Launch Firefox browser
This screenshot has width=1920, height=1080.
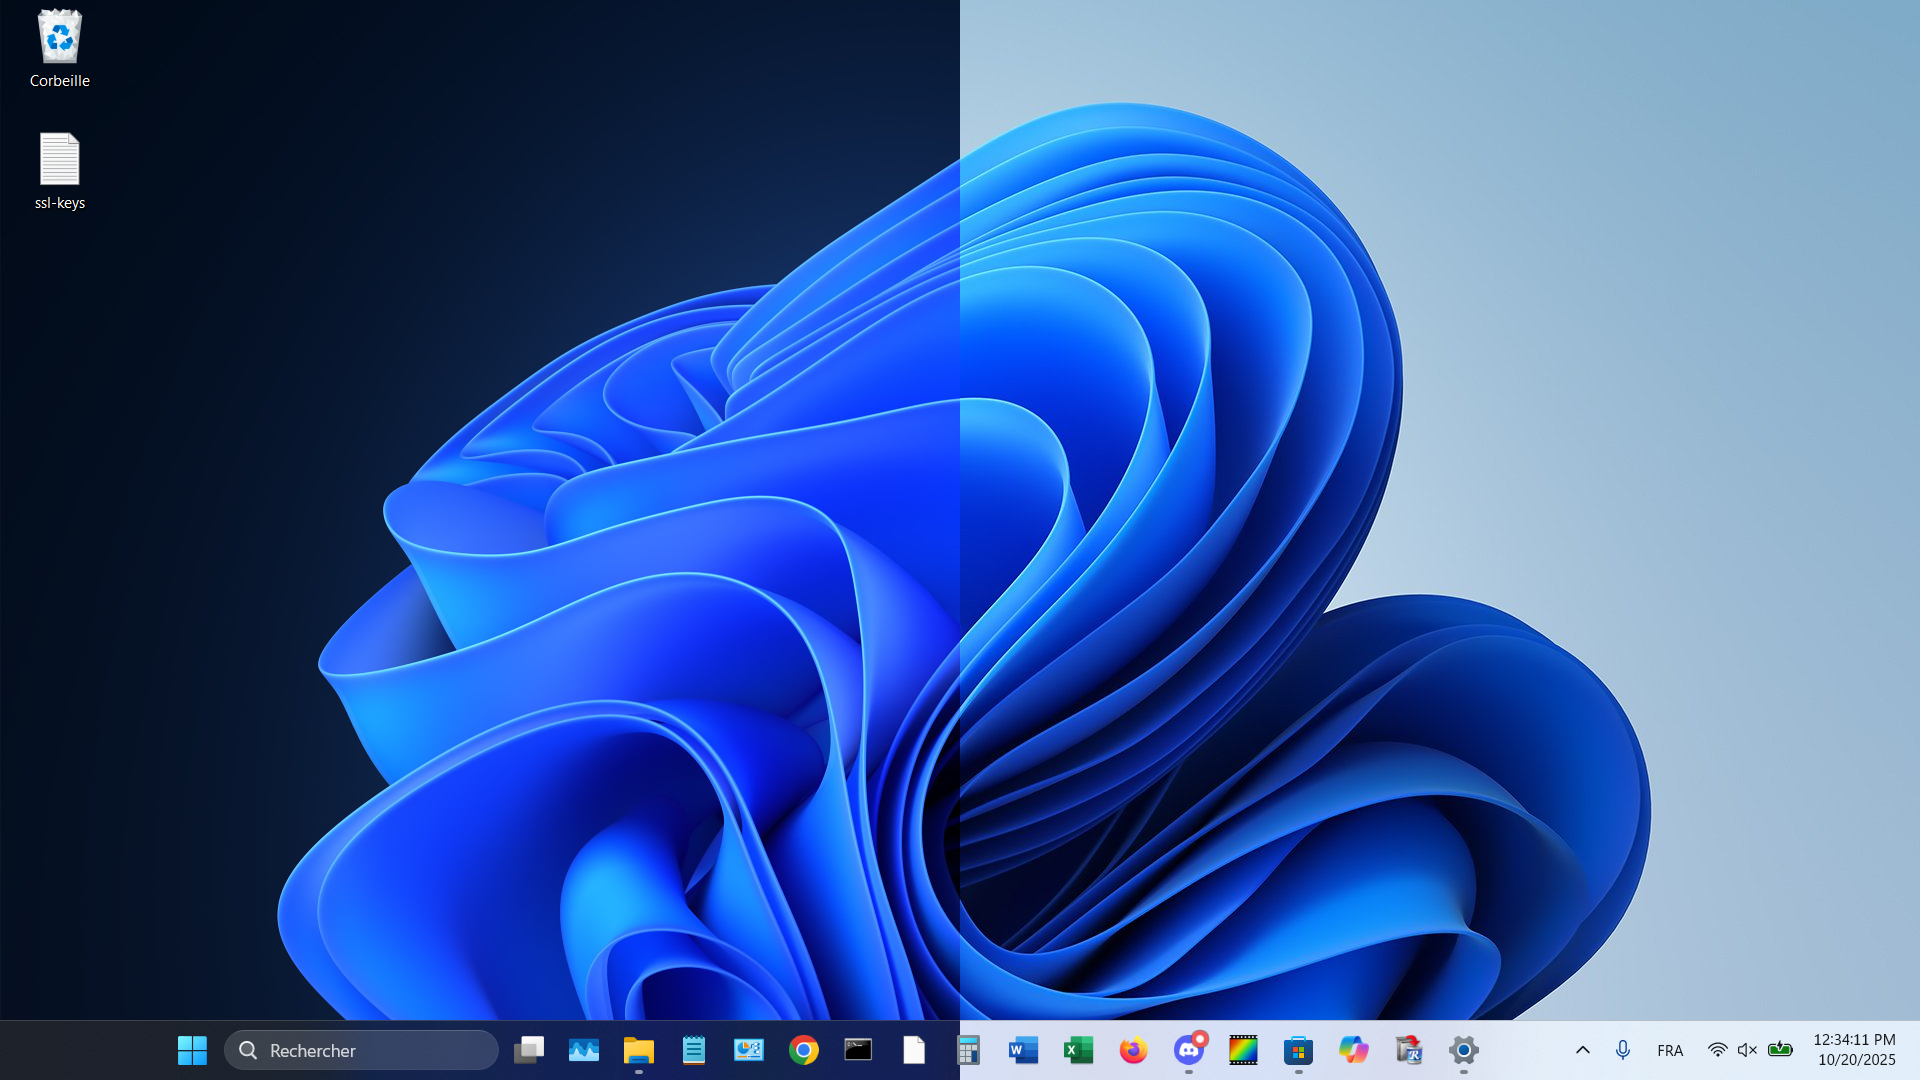(1132, 1050)
